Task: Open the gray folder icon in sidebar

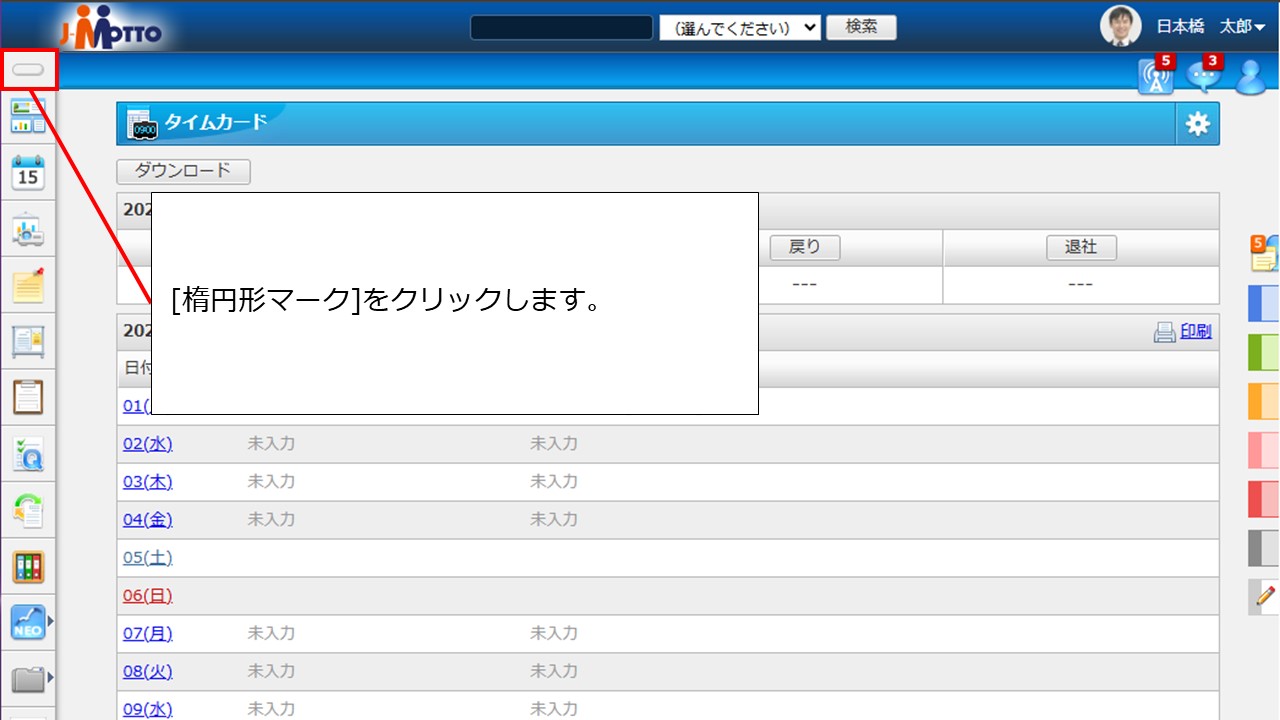Action: tap(28, 680)
